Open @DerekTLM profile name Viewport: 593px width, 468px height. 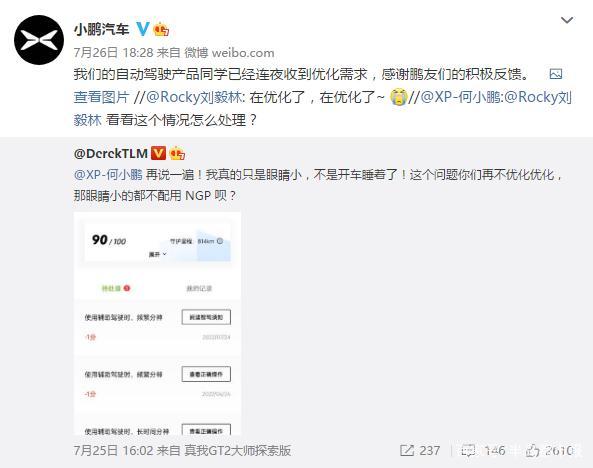click(x=111, y=154)
